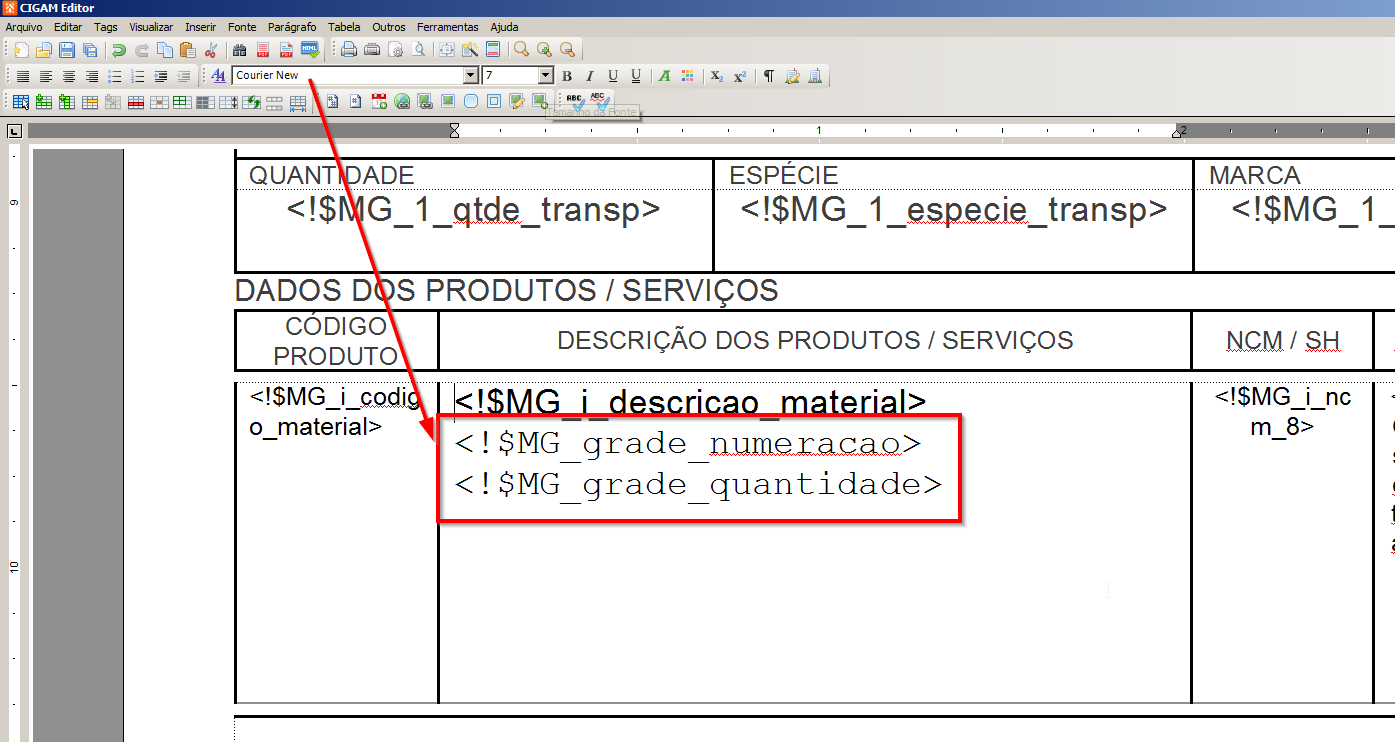Click the red delete table row icon
The width and height of the screenshot is (1395, 742).
(136, 101)
